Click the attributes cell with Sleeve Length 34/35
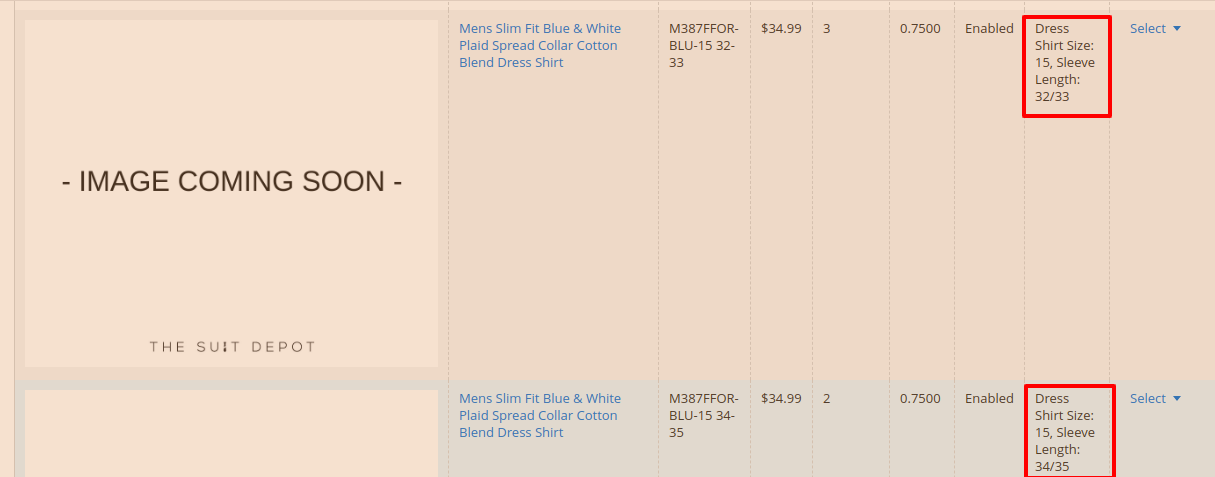 point(1066,433)
